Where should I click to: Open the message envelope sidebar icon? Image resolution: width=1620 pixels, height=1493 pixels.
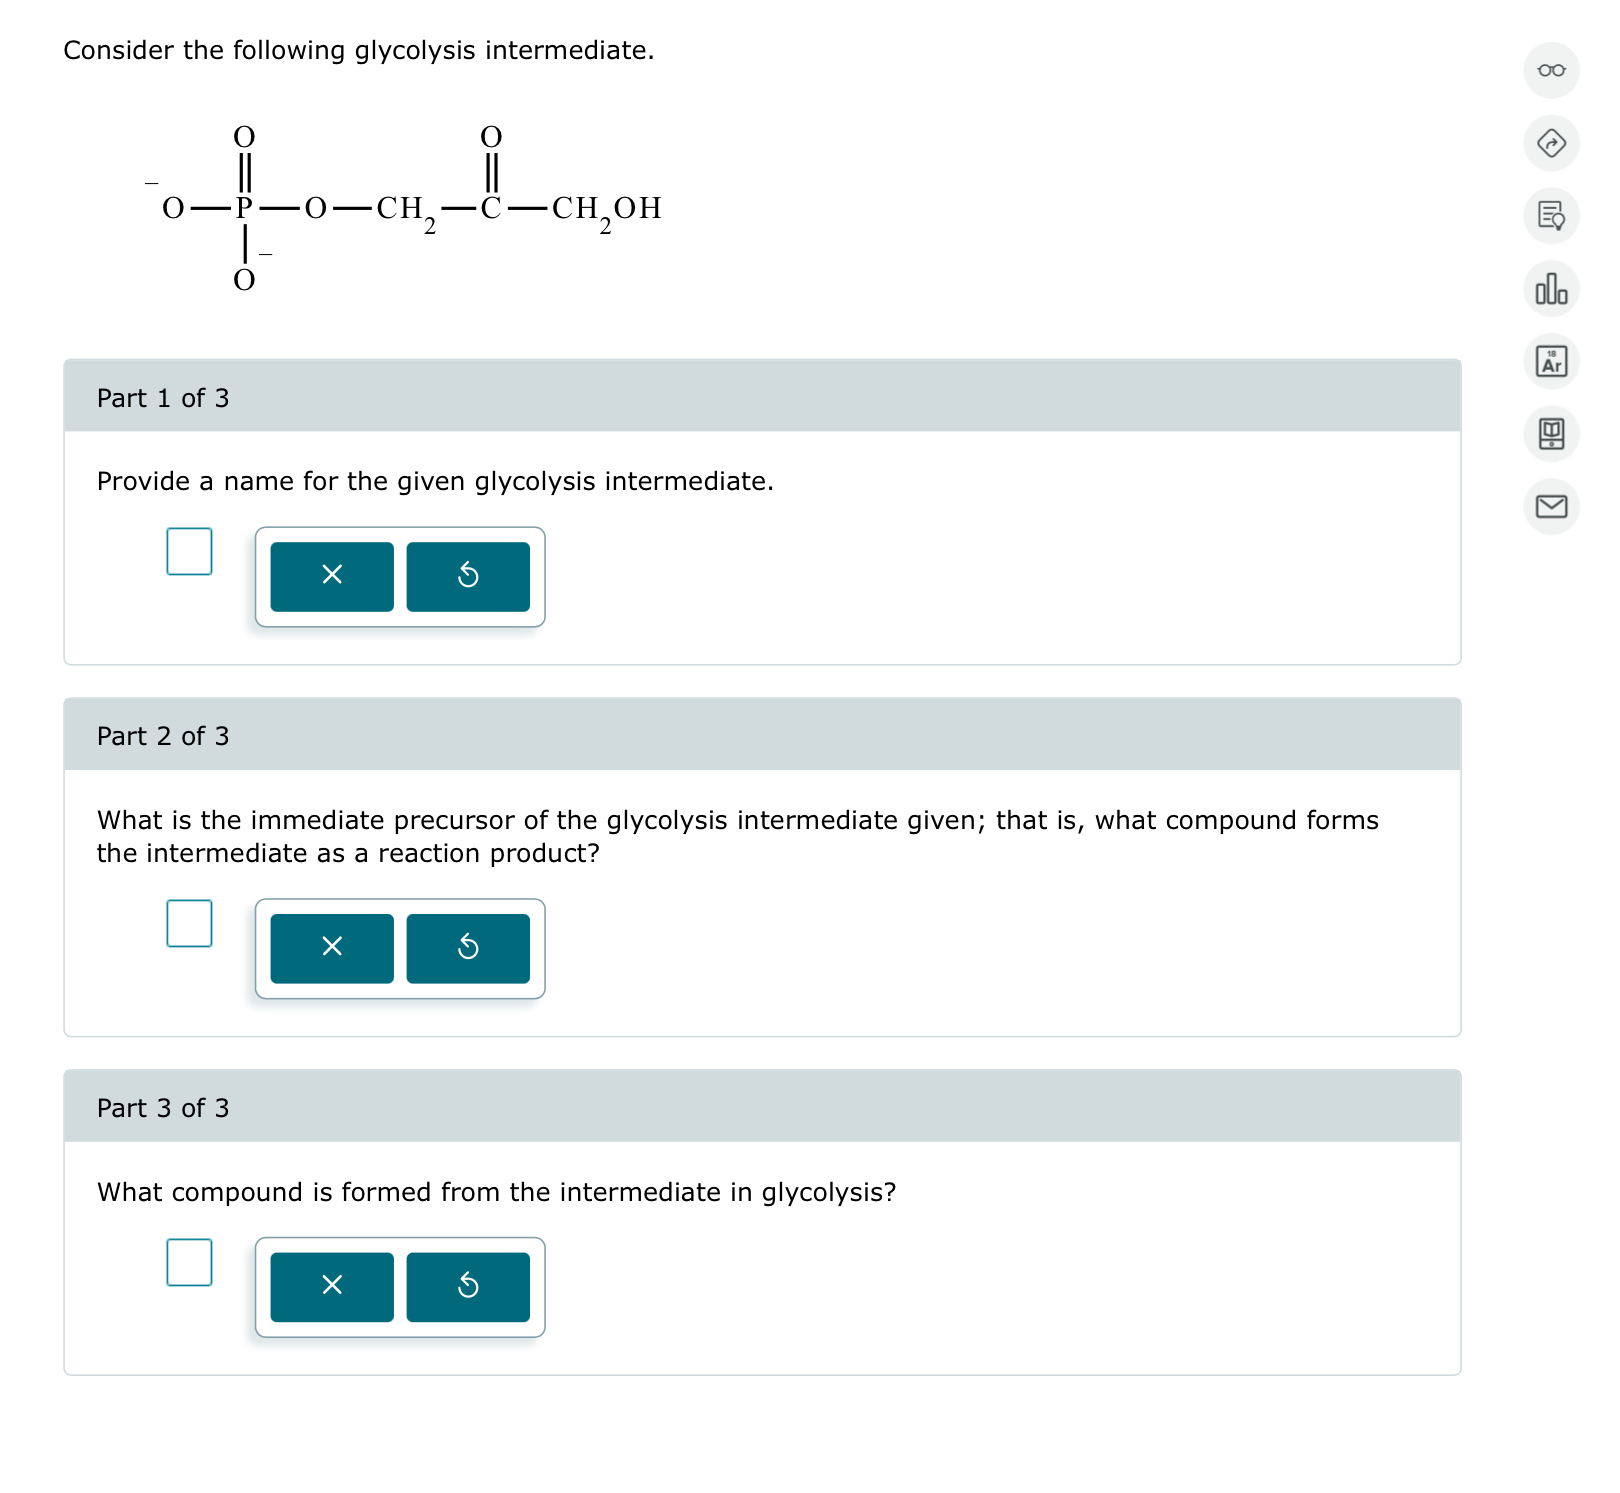(1551, 509)
